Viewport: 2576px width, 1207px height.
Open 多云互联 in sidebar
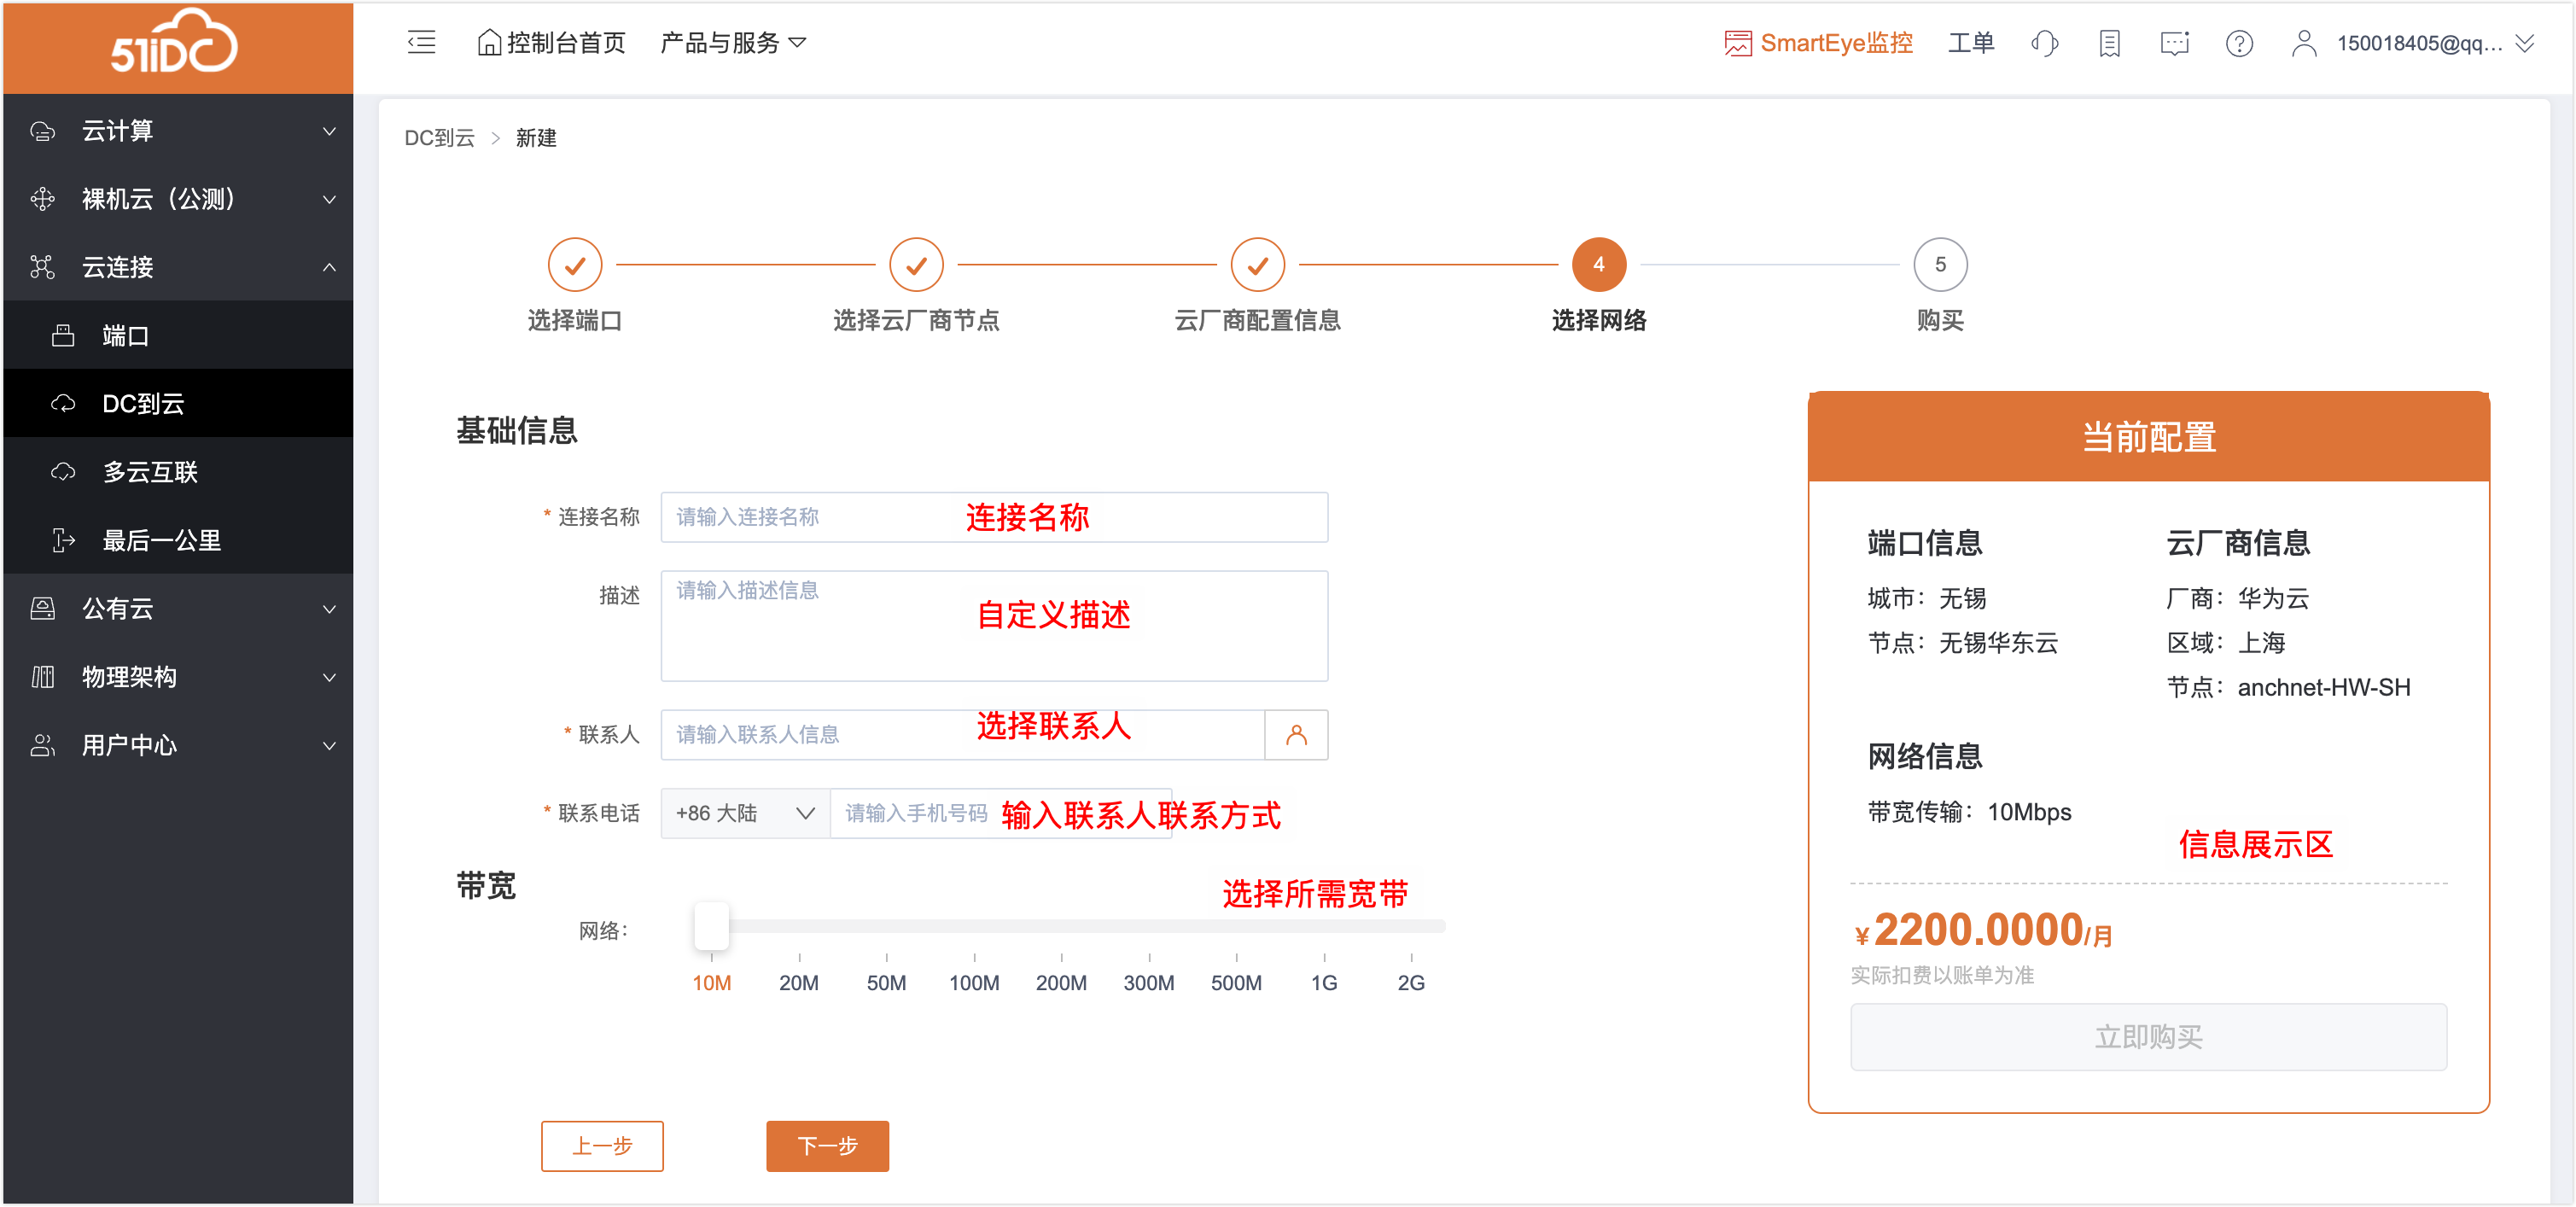click(150, 472)
